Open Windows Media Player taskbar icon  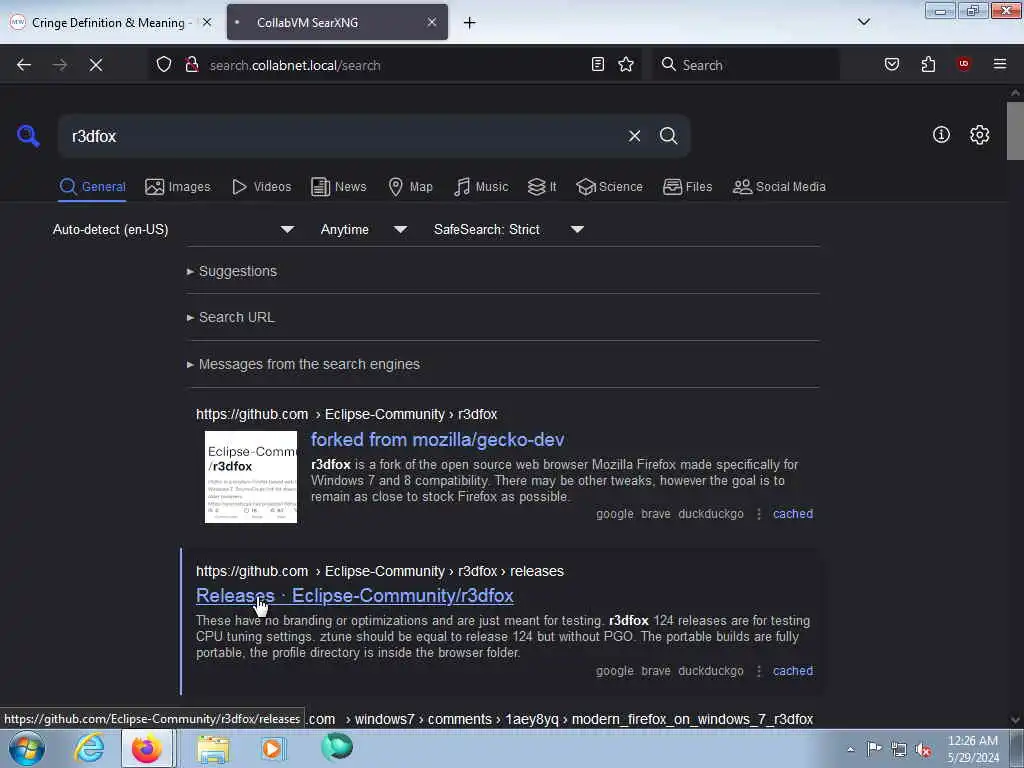(273, 748)
